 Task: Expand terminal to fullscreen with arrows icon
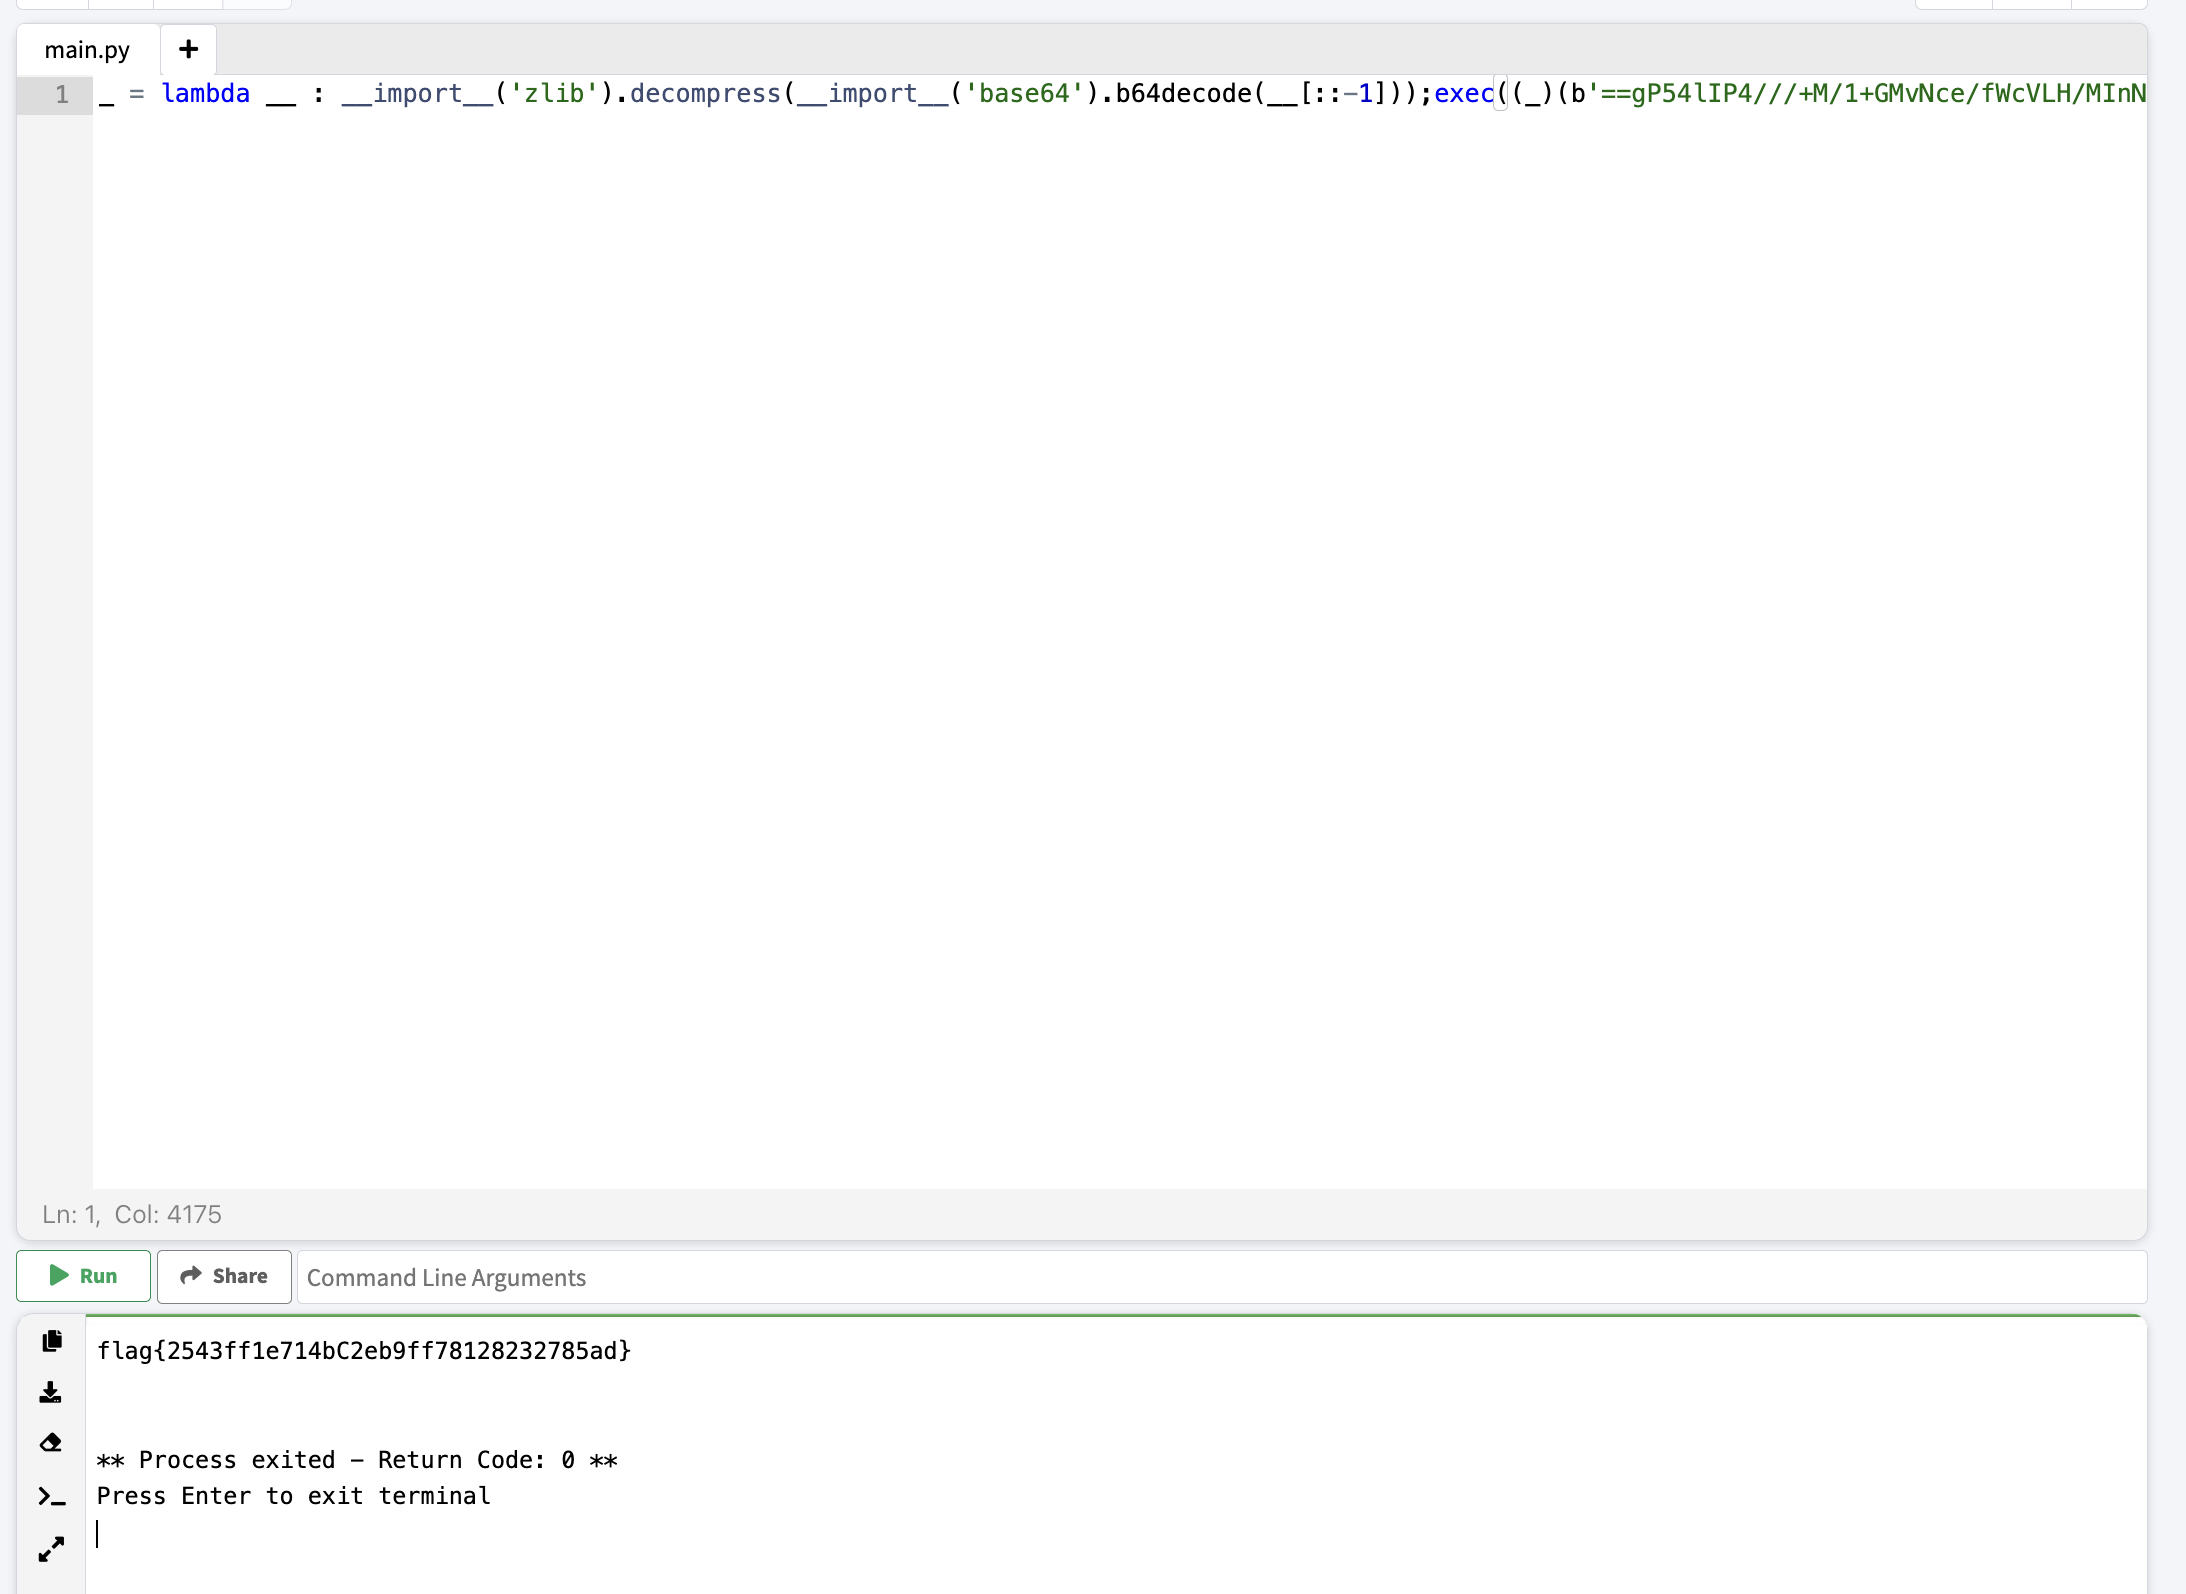pyautogui.click(x=51, y=1549)
